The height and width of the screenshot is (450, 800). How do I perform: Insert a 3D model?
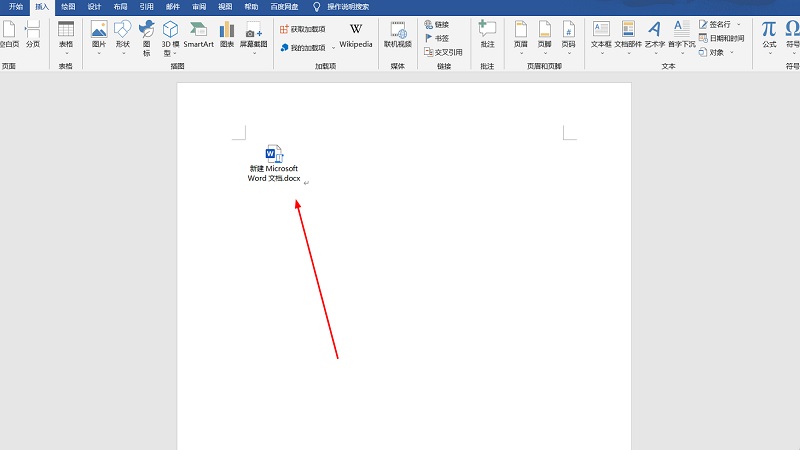170,38
